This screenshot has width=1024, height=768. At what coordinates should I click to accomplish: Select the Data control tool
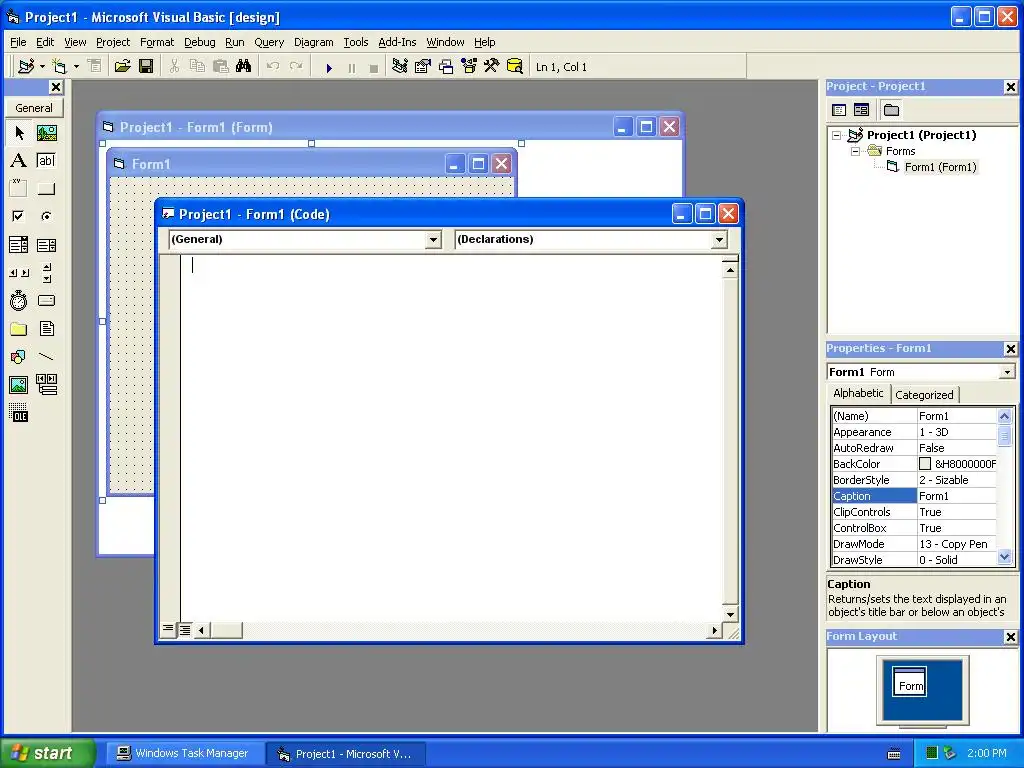tap(46, 385)
